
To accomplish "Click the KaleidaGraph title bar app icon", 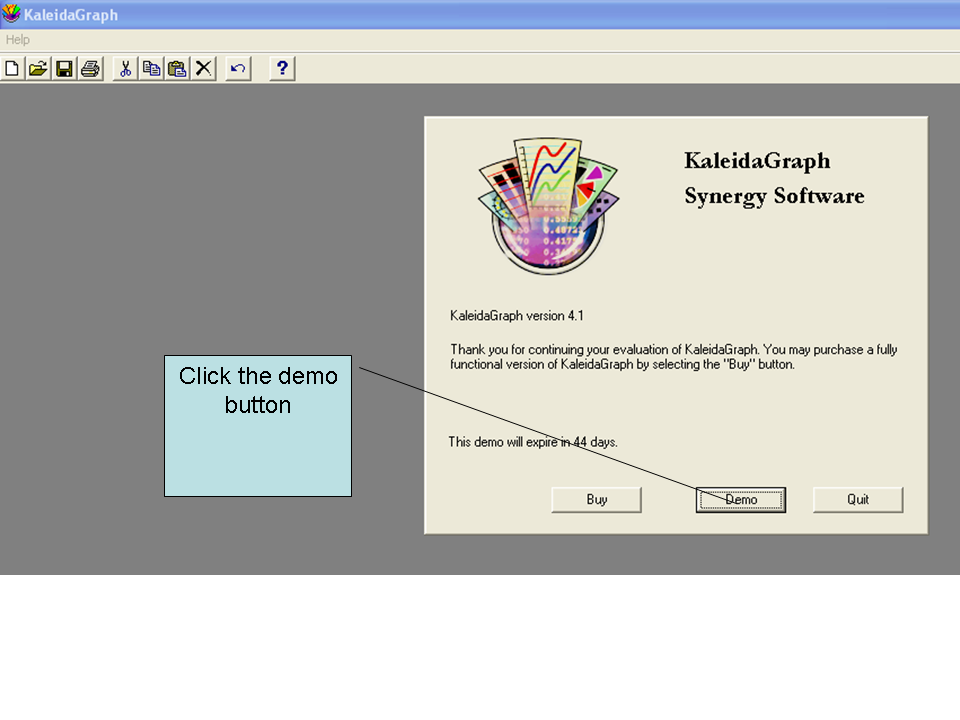I will click(11, 13).
